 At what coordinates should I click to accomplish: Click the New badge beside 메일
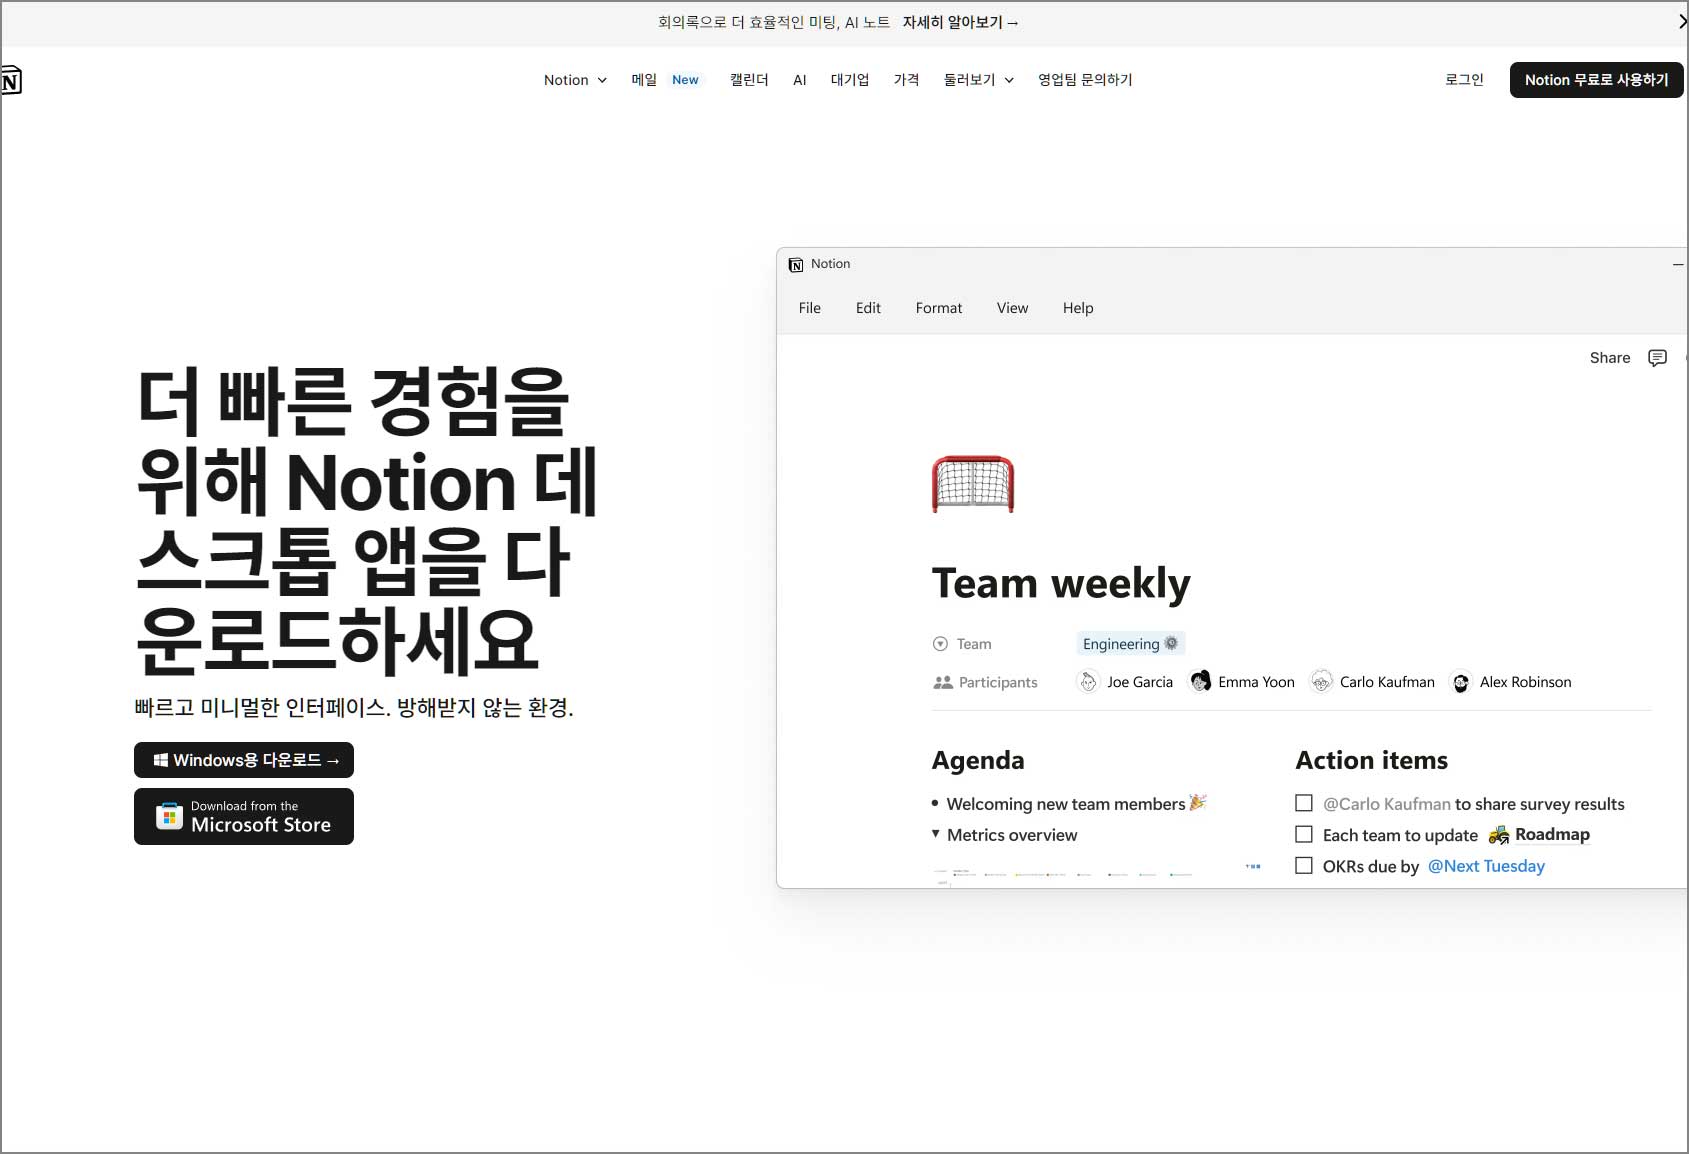(x=685, y=80)
